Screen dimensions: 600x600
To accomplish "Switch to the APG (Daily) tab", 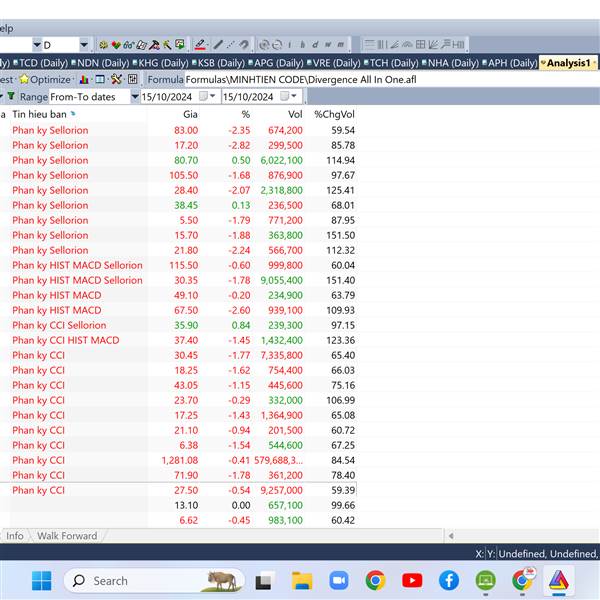I will pyautogui.click(x=276, y=63).
